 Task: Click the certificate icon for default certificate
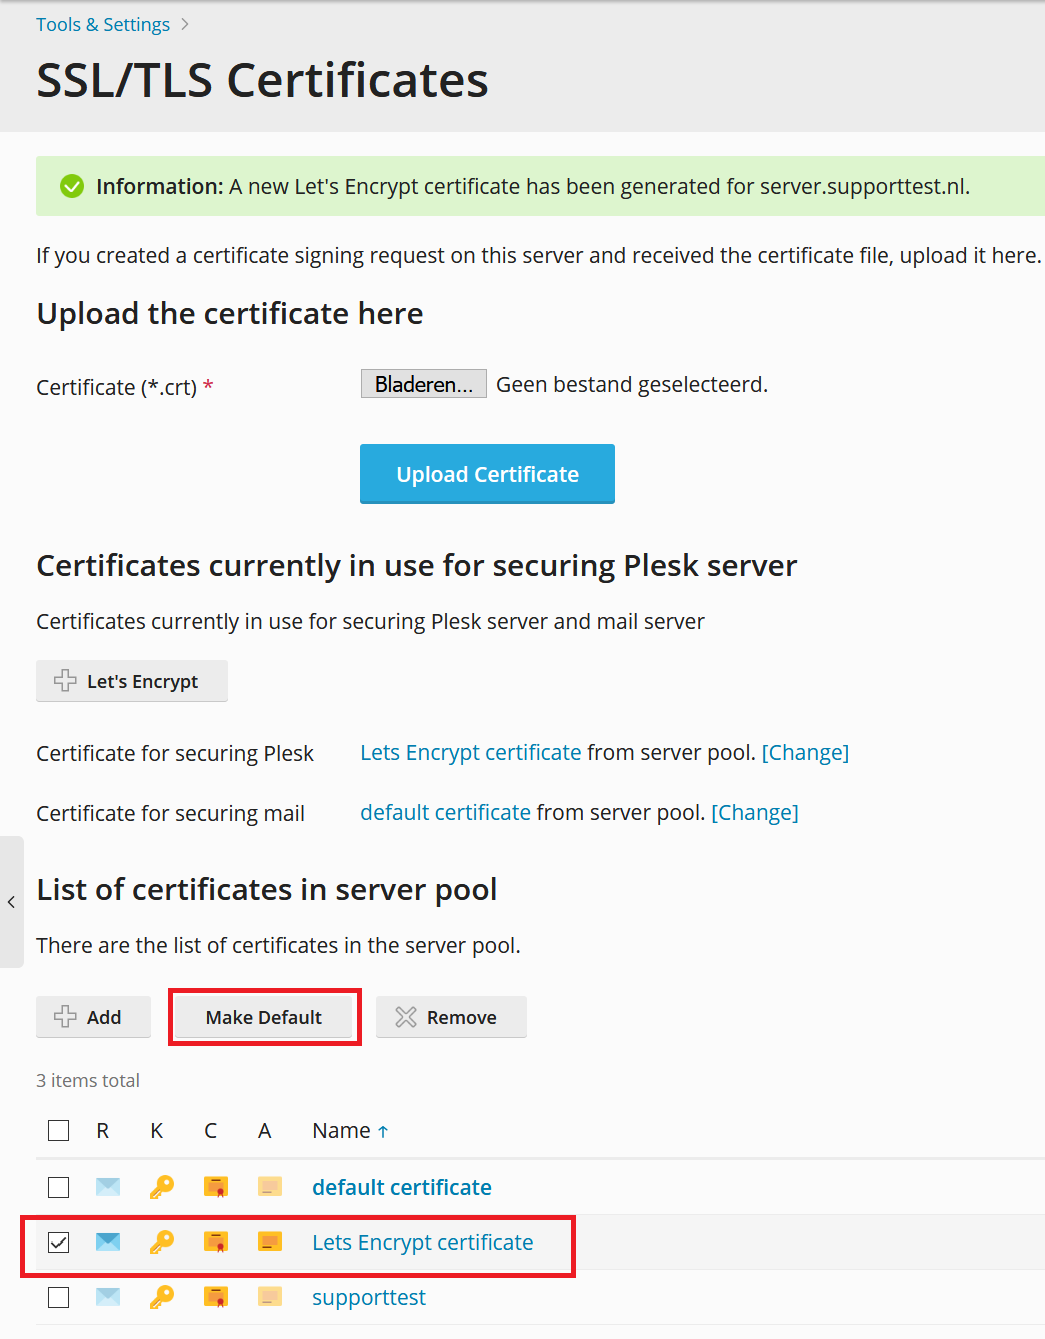tap(216, 1187)
